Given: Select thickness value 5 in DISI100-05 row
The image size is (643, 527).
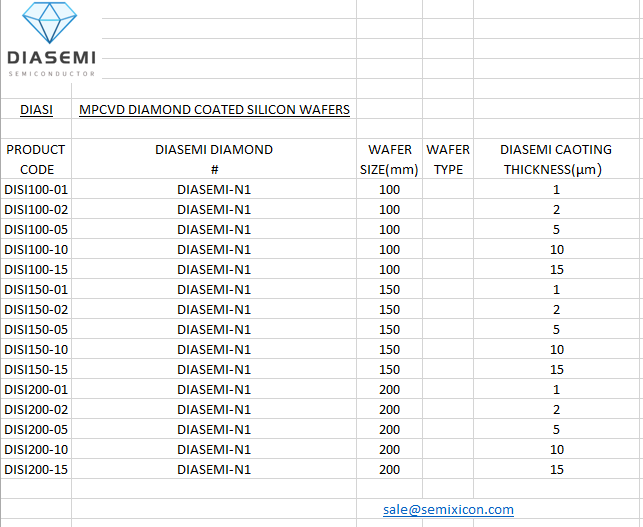Looking at the screenshot, I should [556, 229].
